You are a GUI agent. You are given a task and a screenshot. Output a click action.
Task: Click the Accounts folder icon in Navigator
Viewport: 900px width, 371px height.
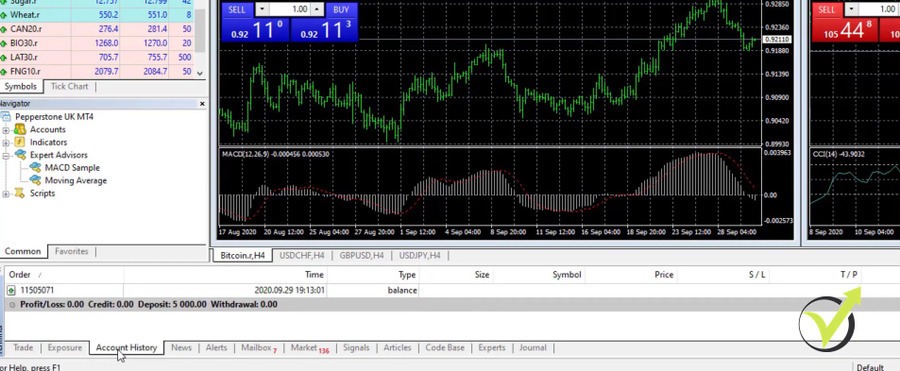[20, 129]
